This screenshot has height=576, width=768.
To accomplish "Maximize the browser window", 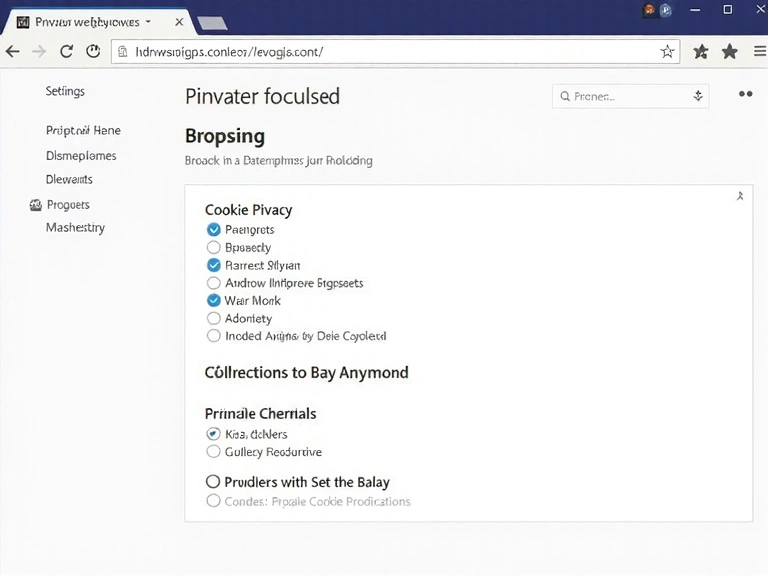I will pos(728,9).
